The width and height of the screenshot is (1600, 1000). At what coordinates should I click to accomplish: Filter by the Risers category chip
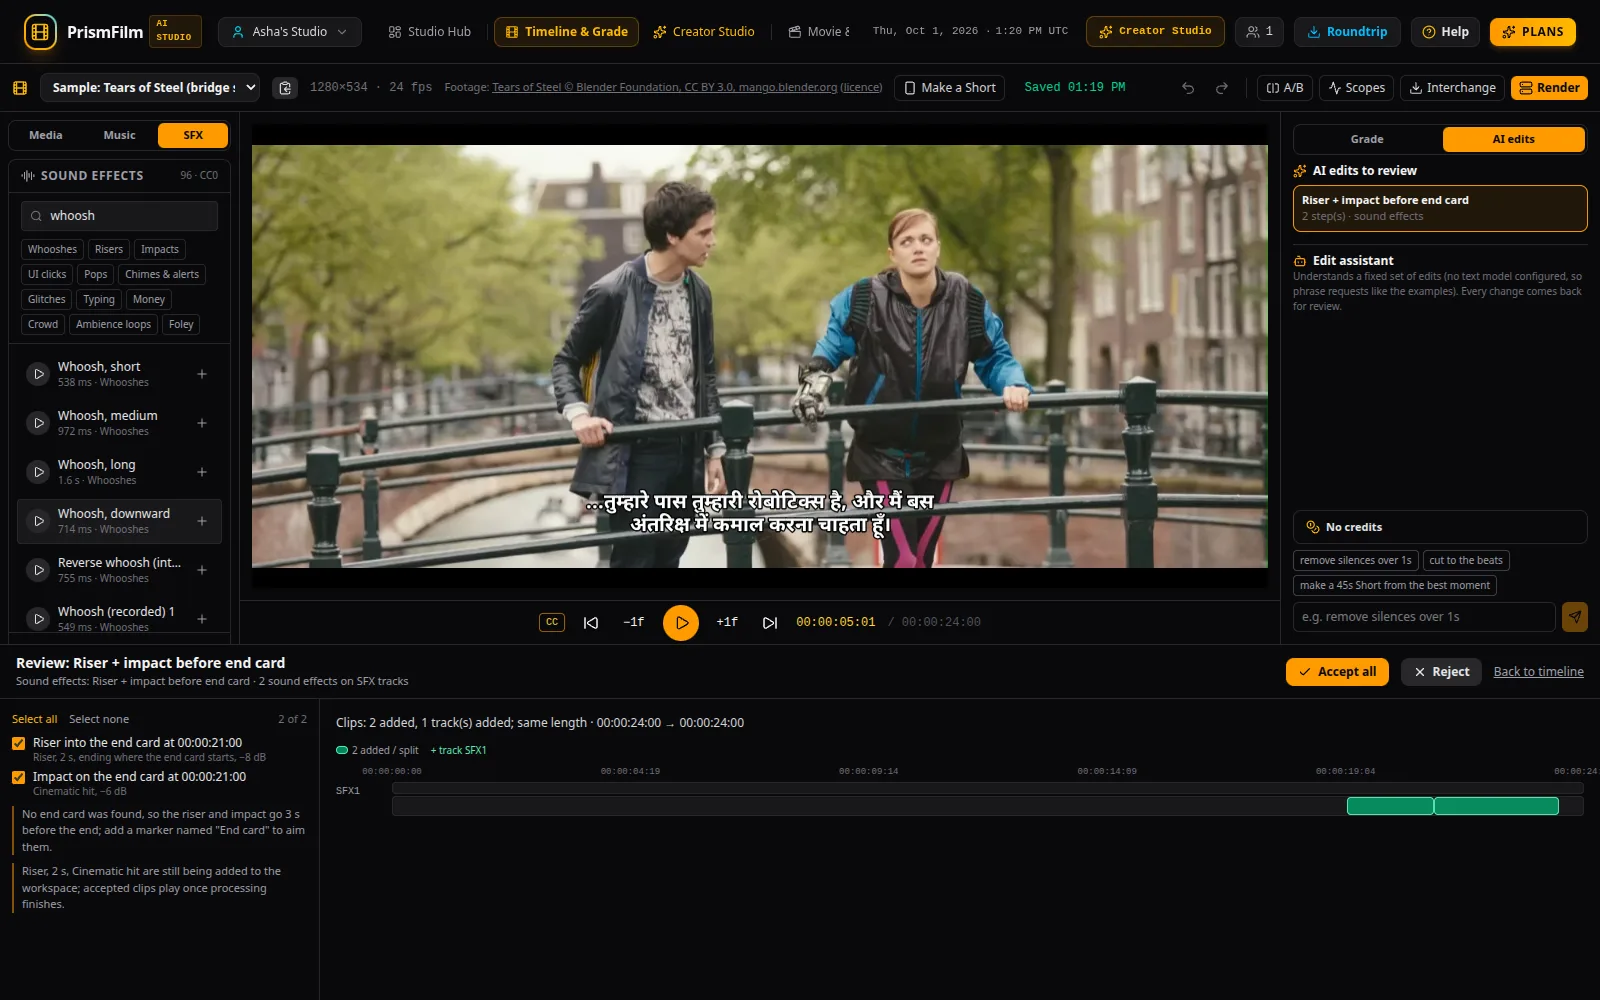109,249
